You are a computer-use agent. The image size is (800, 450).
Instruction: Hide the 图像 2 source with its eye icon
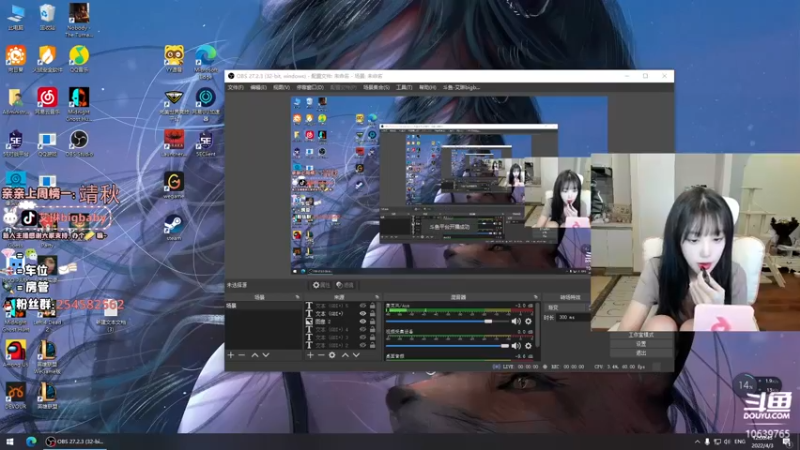coord(363,321)
